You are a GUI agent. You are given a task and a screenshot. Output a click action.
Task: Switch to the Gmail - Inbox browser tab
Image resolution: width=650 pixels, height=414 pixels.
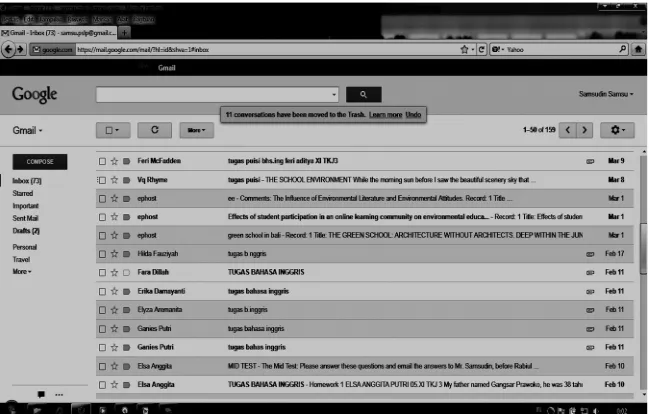point(59,32)
